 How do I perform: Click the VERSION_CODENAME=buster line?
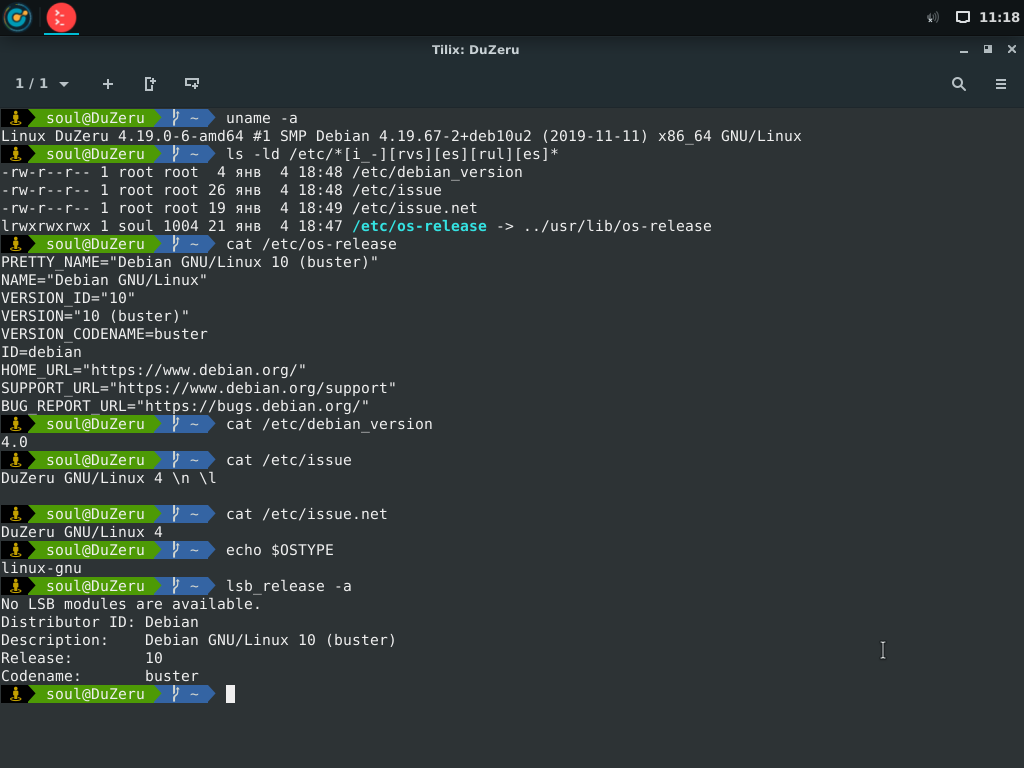(104, 334)
